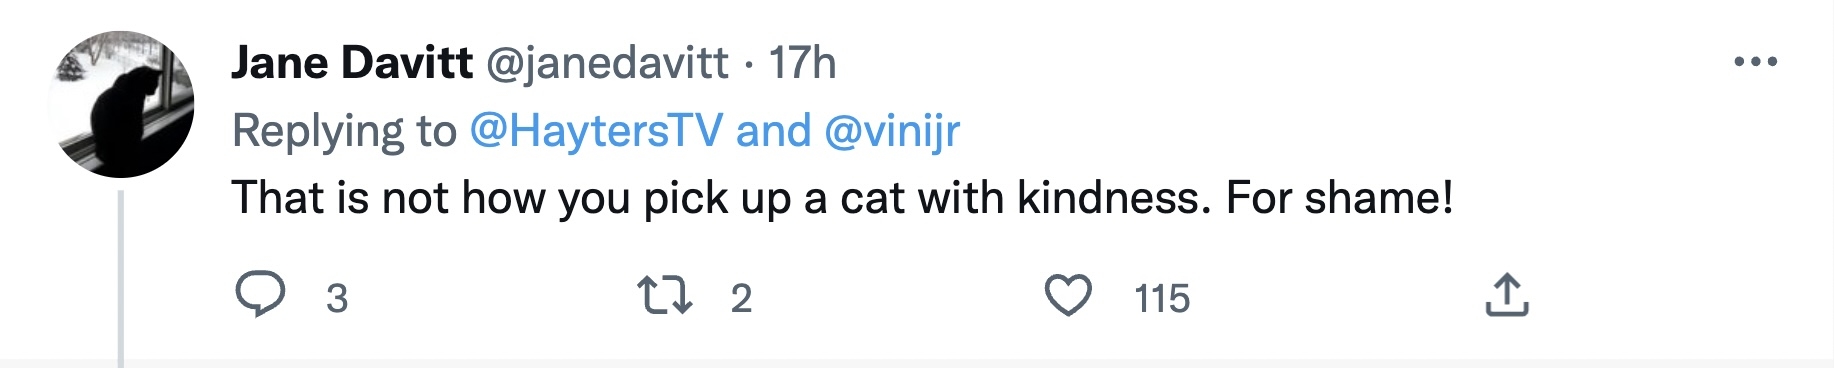The width and height of the screenshot is (1834, 368).
Task: Open the three-dot more options menu
Action: [x=1756, y=62]
